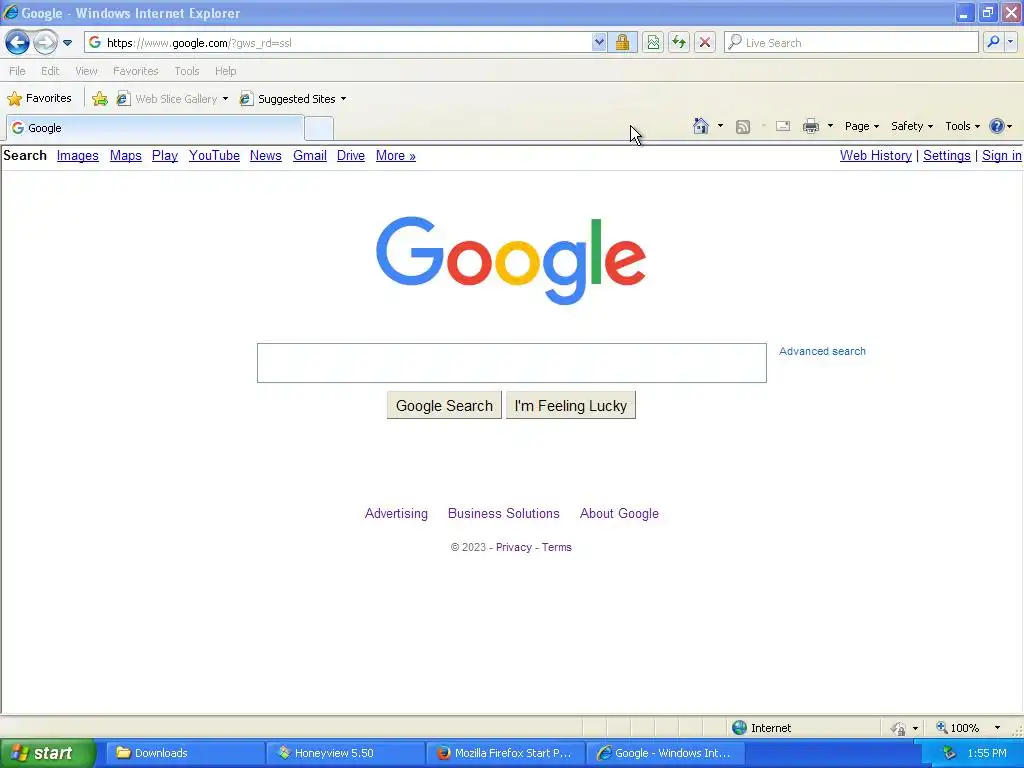The image size is (1024, 768).
Task: Open a new blank tab
Action: 319,128
